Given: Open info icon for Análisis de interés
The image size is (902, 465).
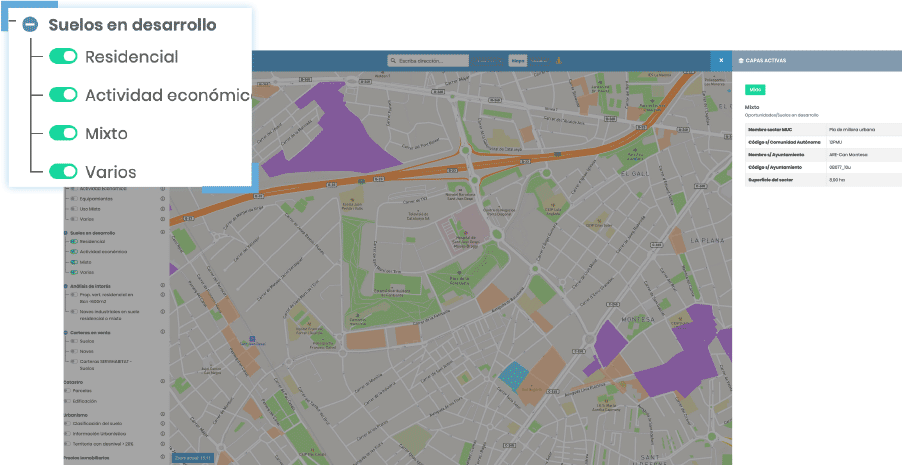Looking at the screenshot, I should [x=163, y=285].
